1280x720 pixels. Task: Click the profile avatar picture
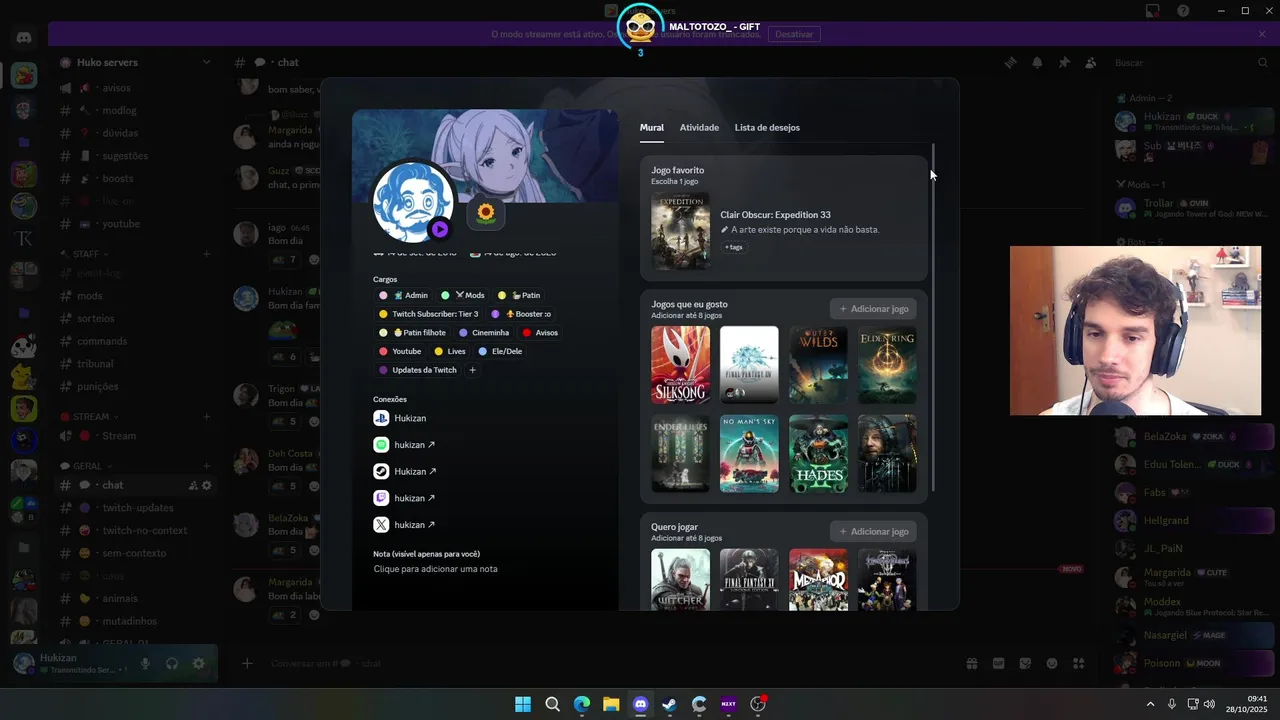pos(413,202)
